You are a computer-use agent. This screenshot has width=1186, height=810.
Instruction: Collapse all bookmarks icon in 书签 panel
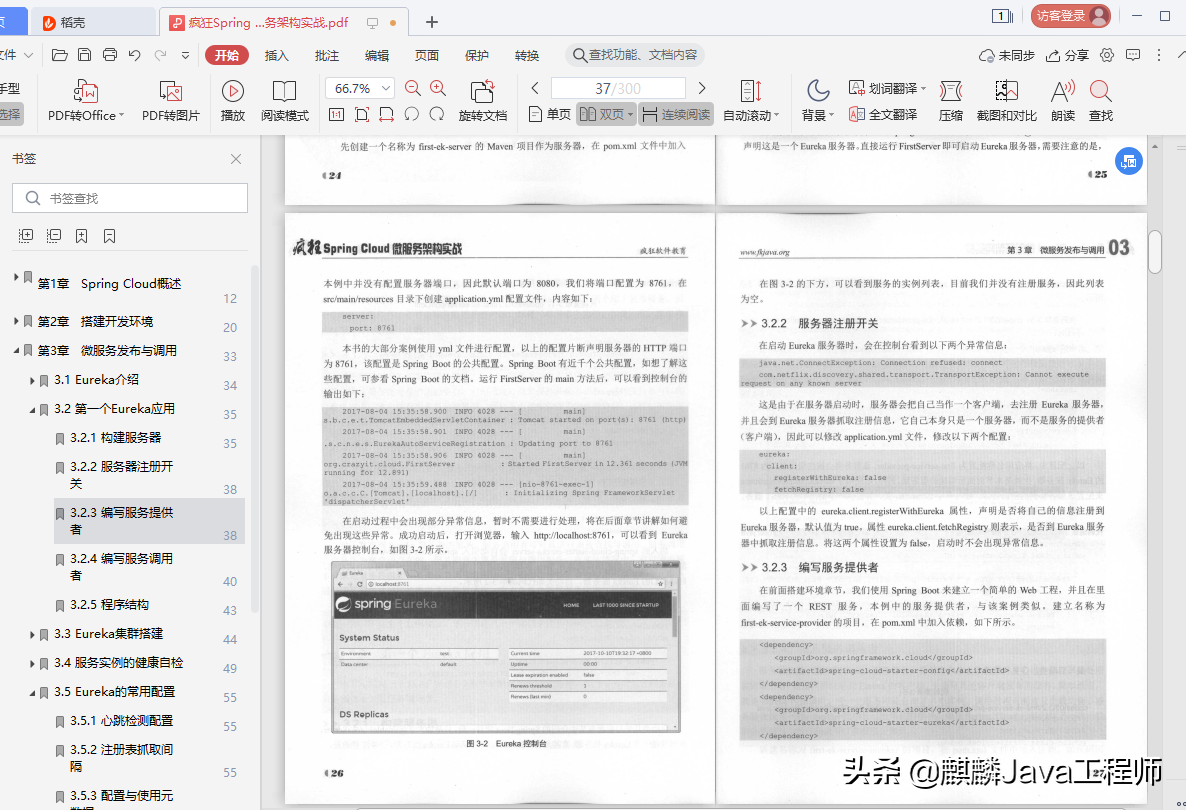[54, 236]
